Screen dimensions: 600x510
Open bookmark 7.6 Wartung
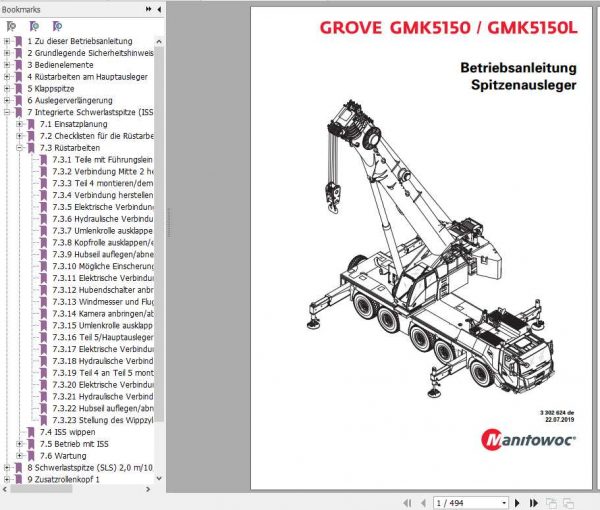click(63, 456)
